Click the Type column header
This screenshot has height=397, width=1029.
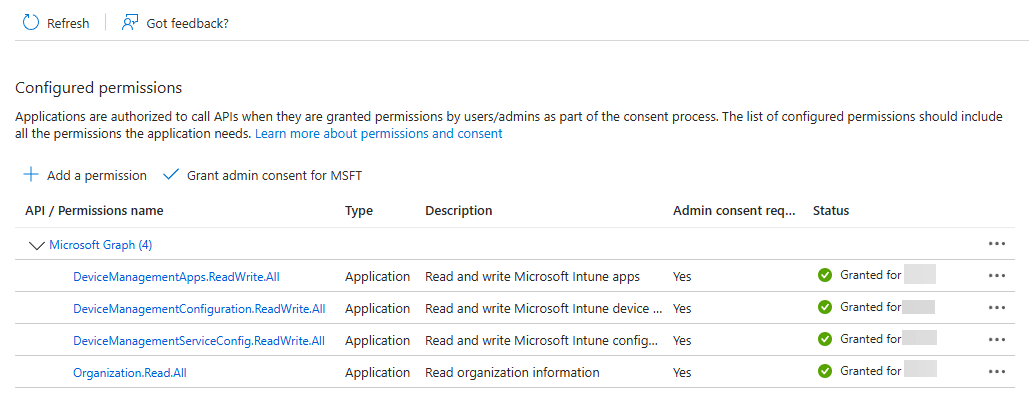[x=359, y=211]
